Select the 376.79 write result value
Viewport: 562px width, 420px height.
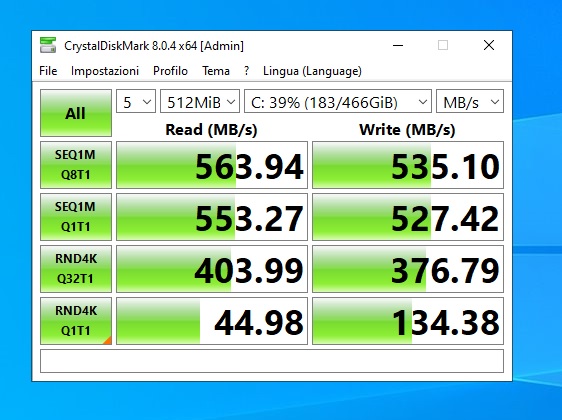point(408,269)
